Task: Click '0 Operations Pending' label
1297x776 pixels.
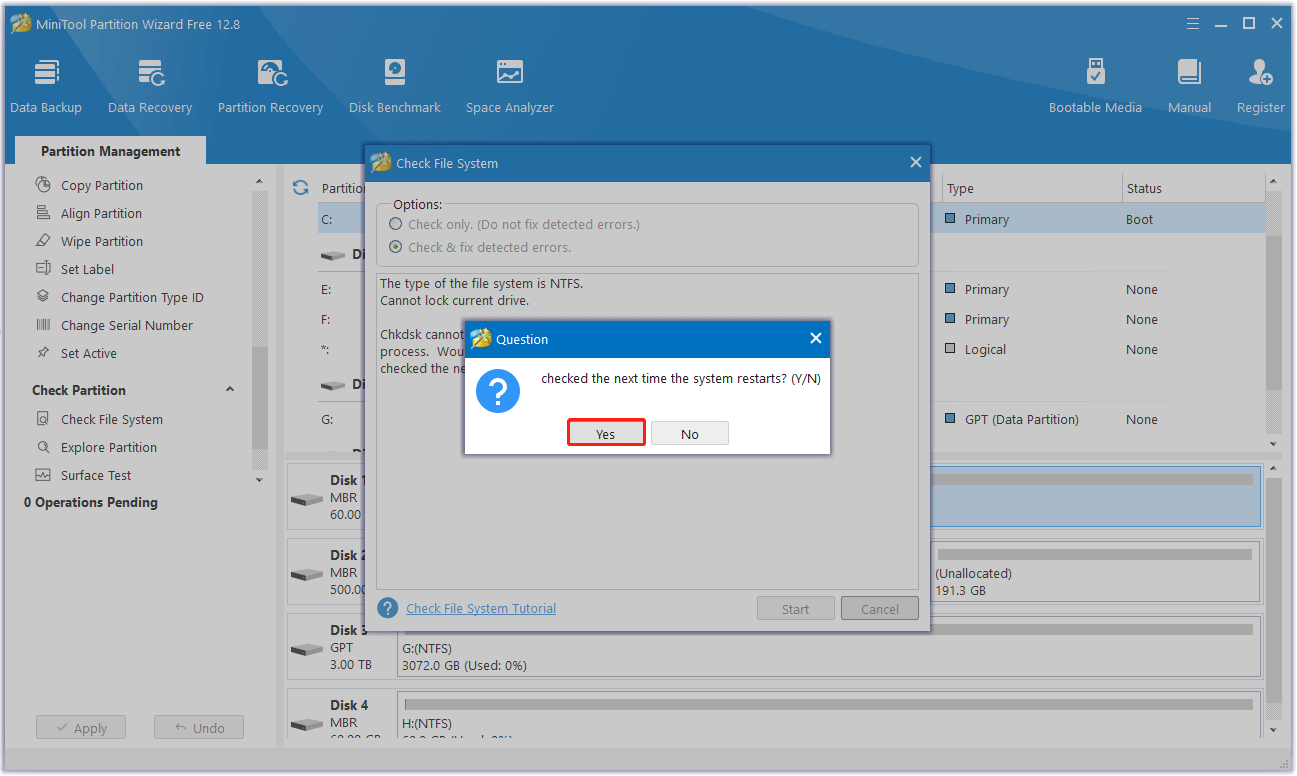Action: point(91,502)
